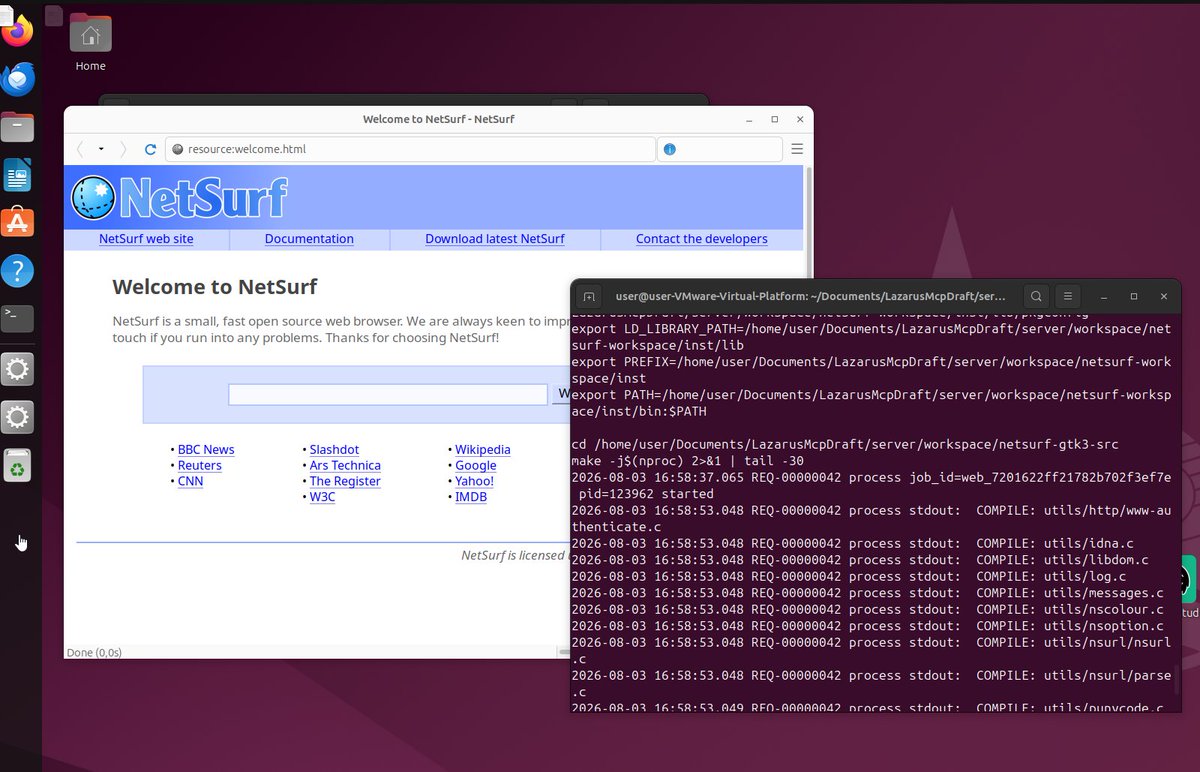This screenshot has width=1200, height=772.
Task: Open the Yahoo! link
Action: (x=474, y=482)
